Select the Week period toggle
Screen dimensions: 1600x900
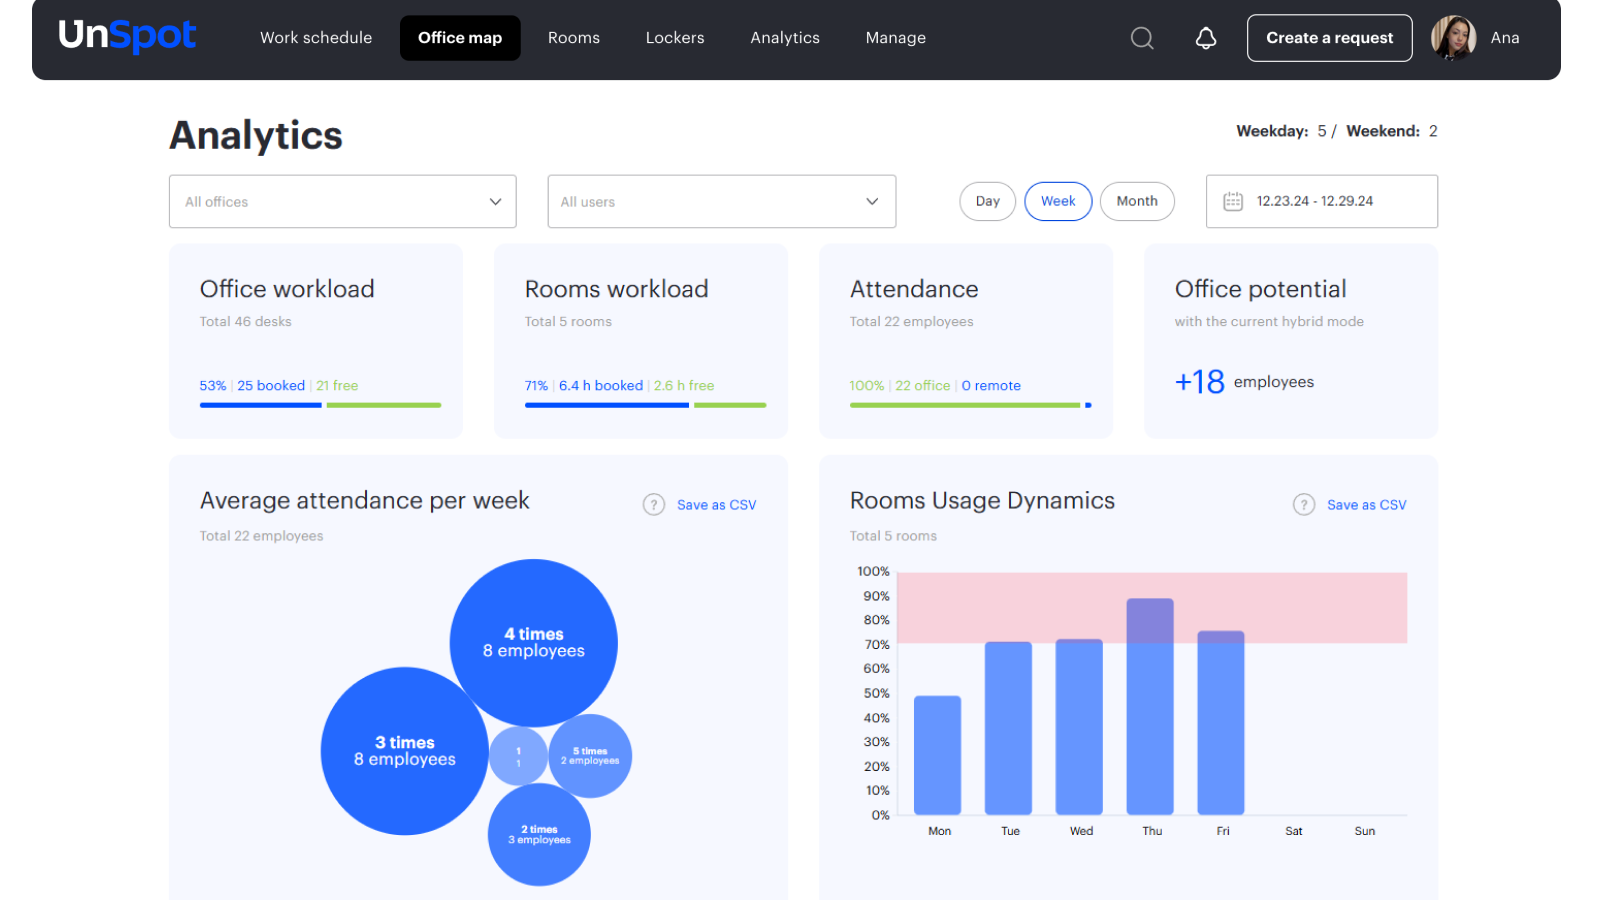click(1058, 201)
